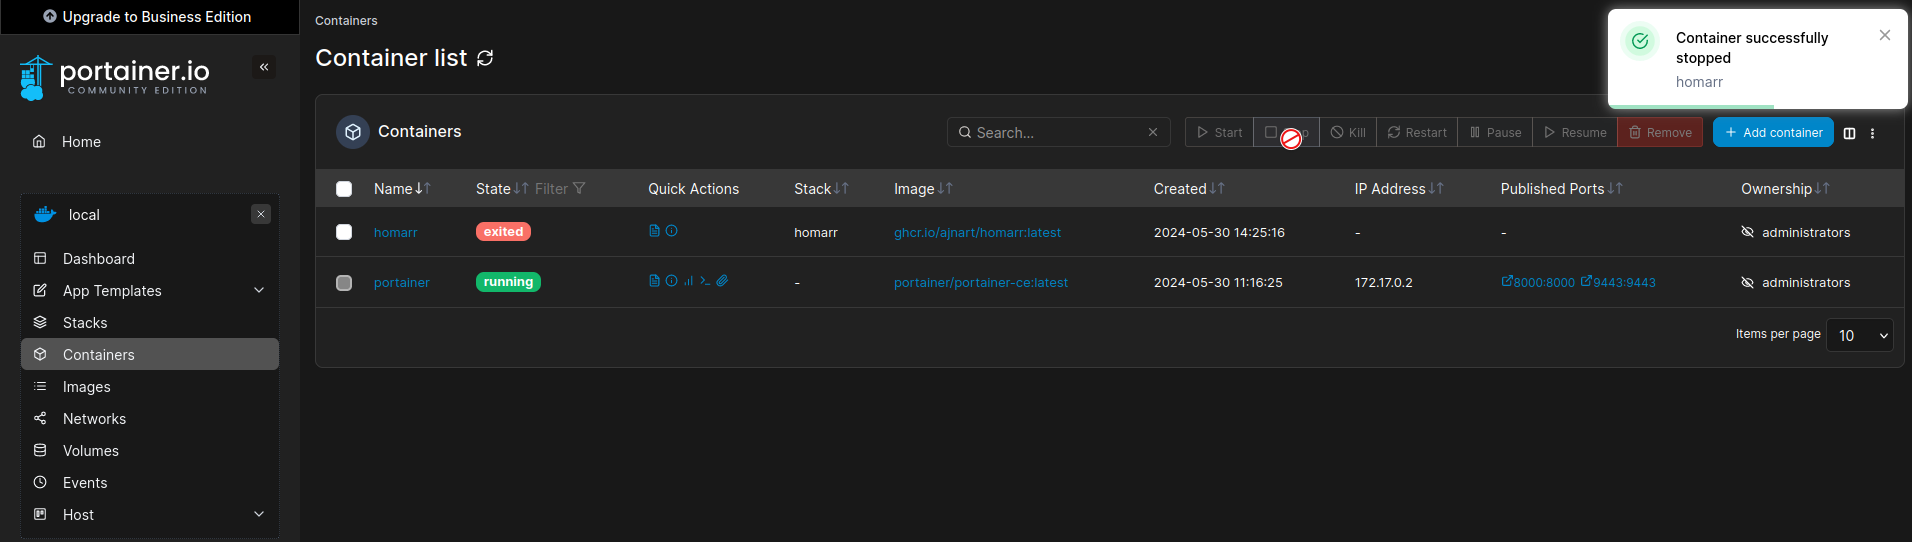Screen dimensions: 1912x542
Task: Open Events in sidebar
Action: tap(150, 482)
